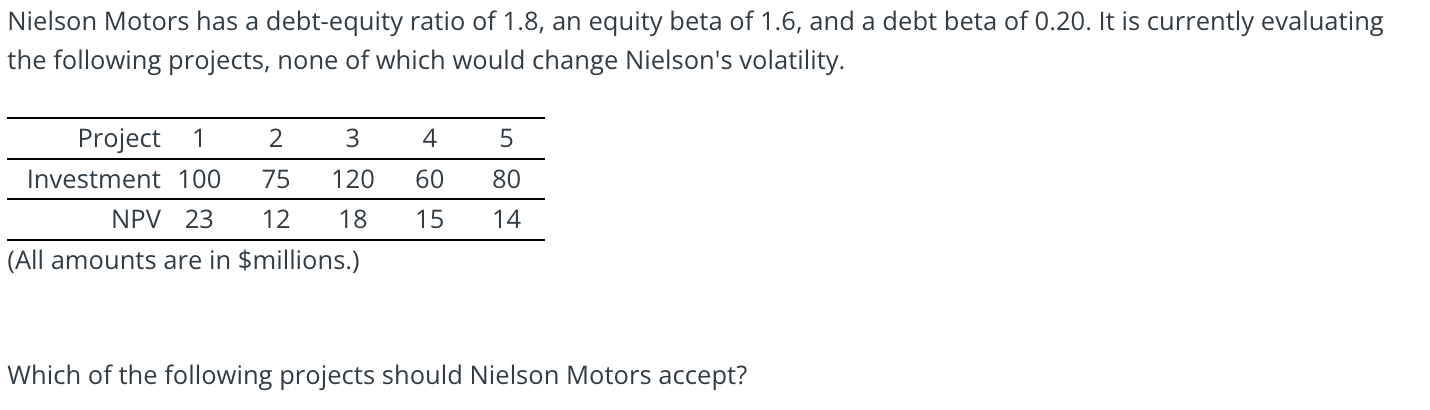
Task: Click the NPV value 15
Action: (x=430, y=219)
